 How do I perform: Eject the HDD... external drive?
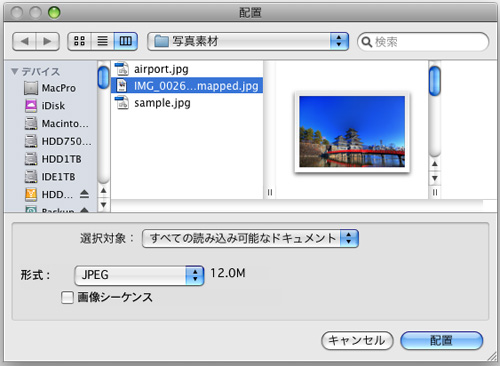coord(84,194)
